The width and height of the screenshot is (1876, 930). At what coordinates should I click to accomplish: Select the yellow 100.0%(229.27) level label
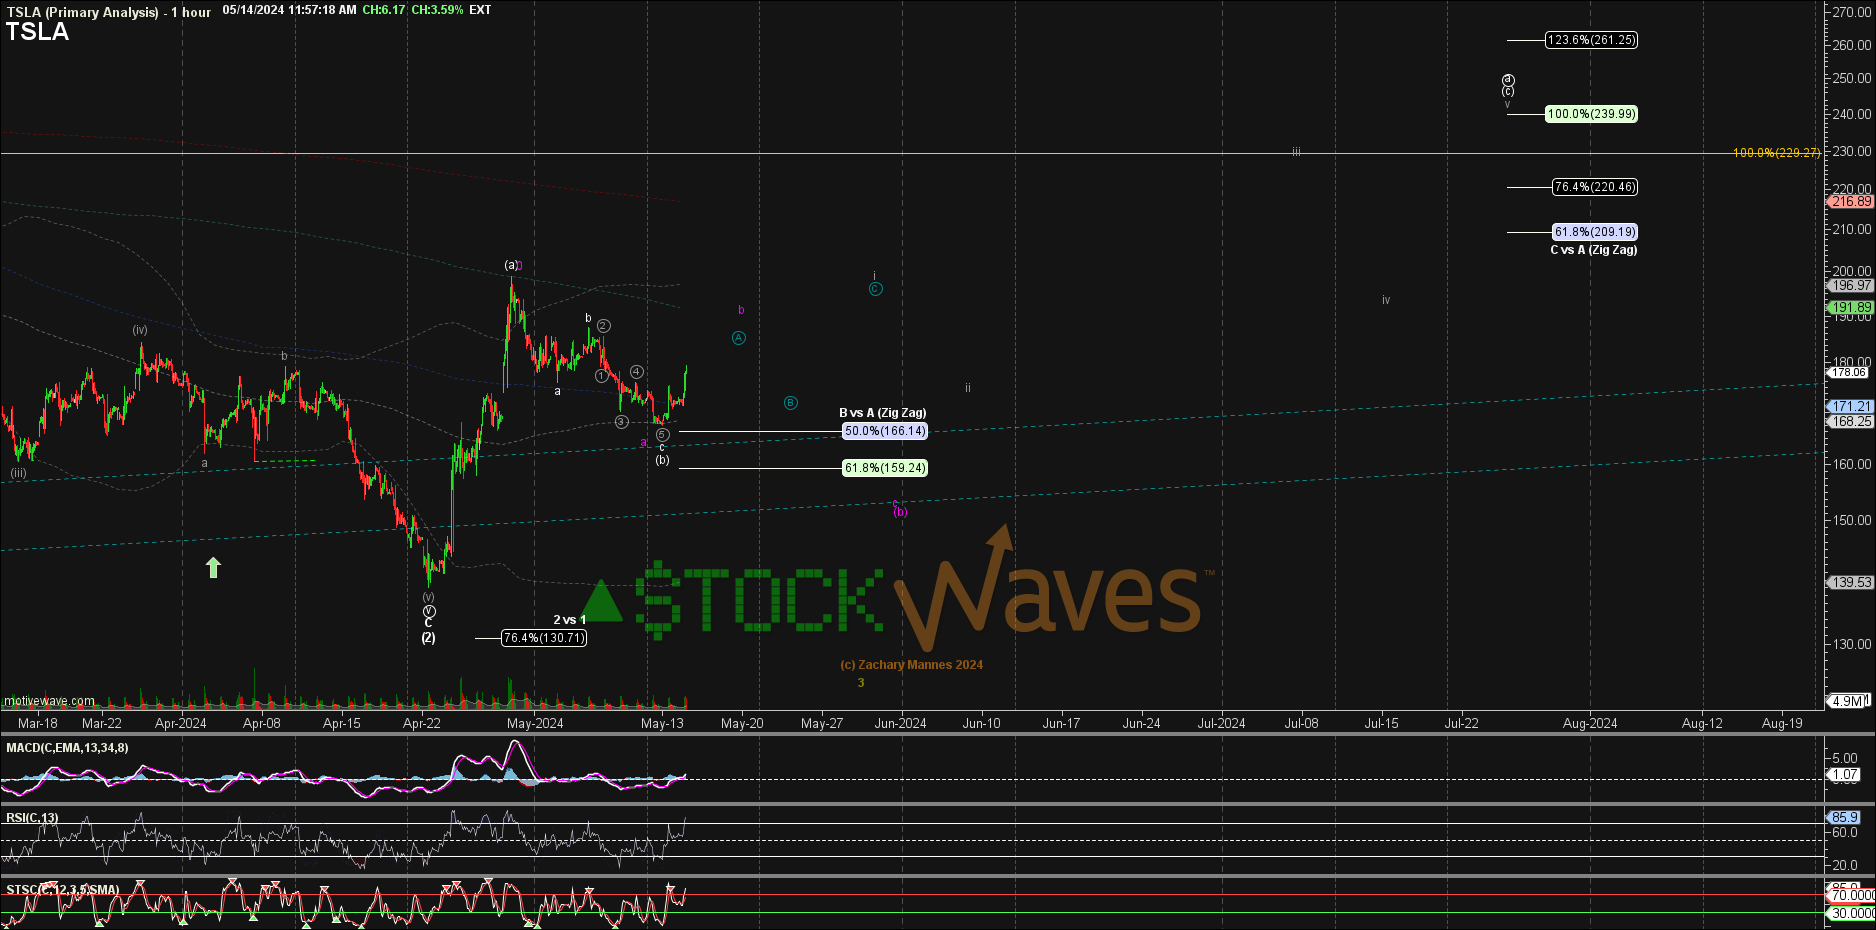tap(1776, 153)
